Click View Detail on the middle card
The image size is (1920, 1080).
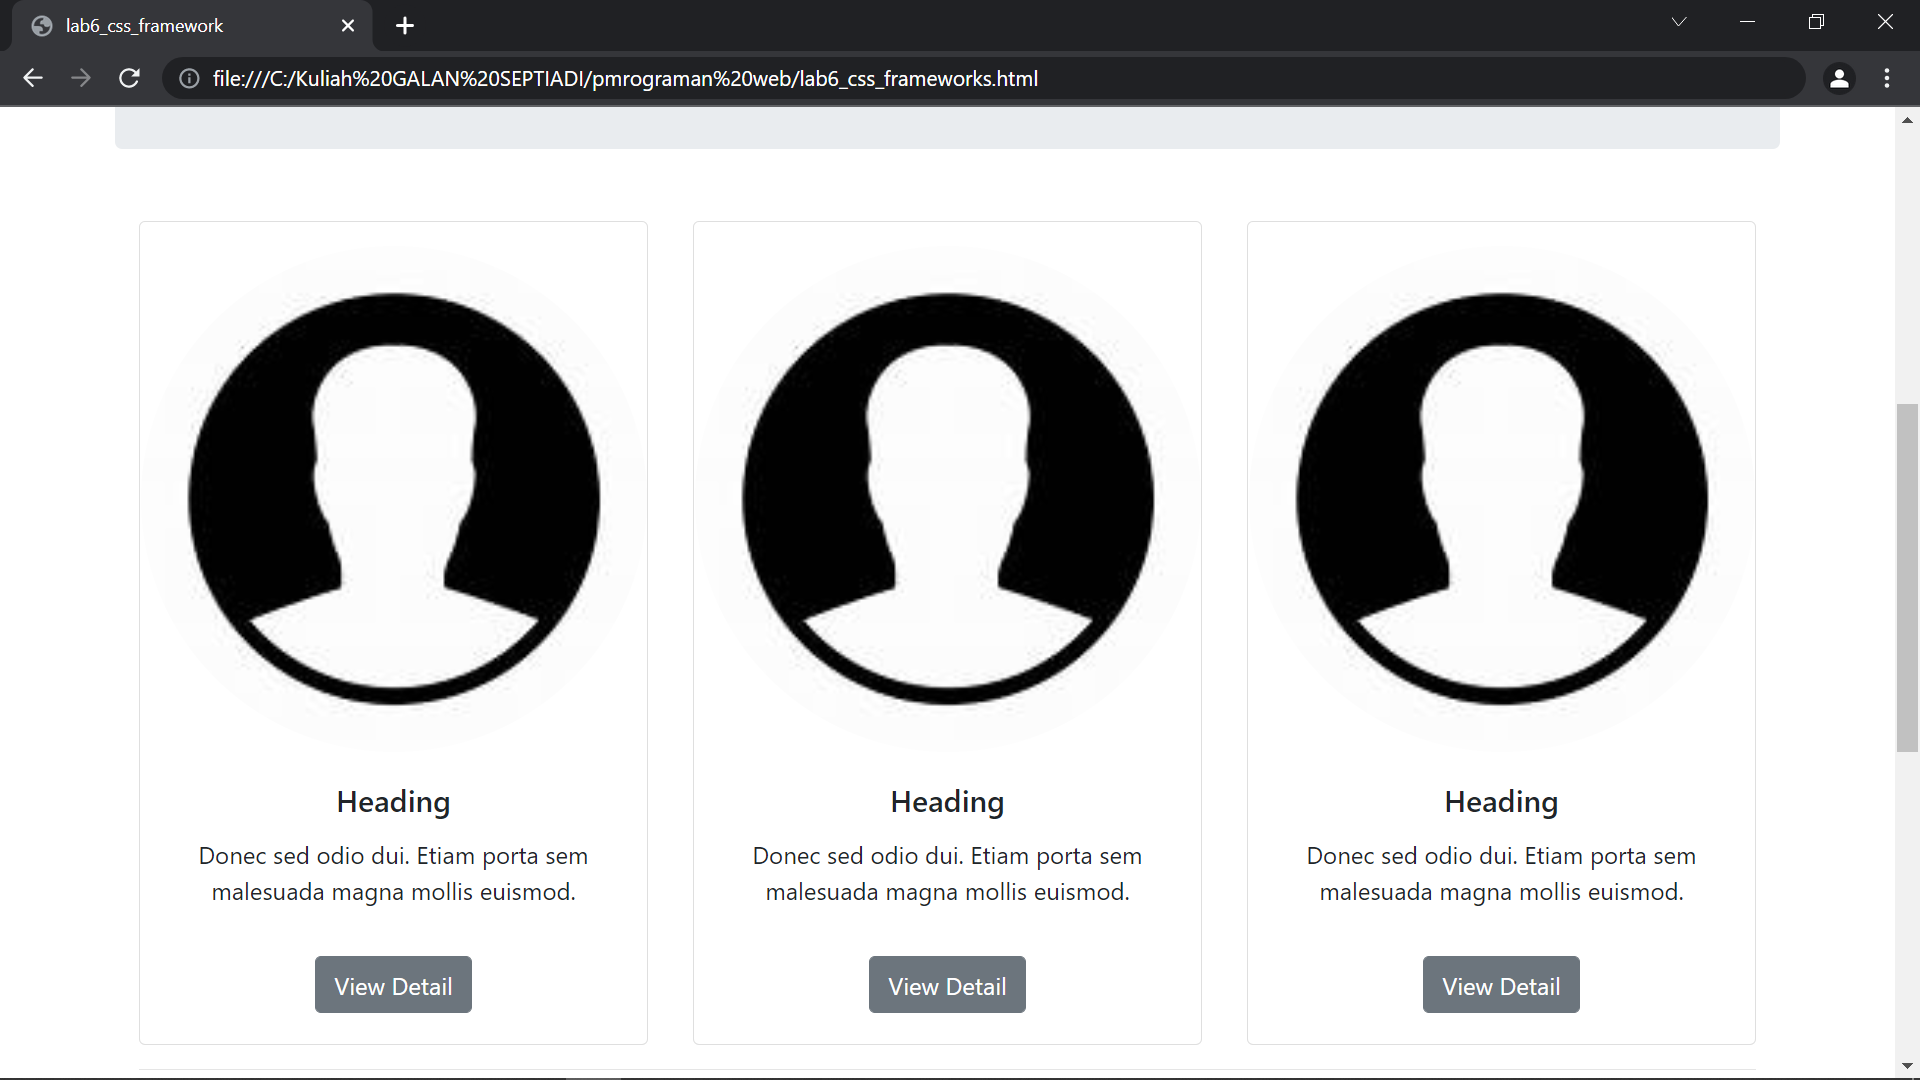pos(947,985)
